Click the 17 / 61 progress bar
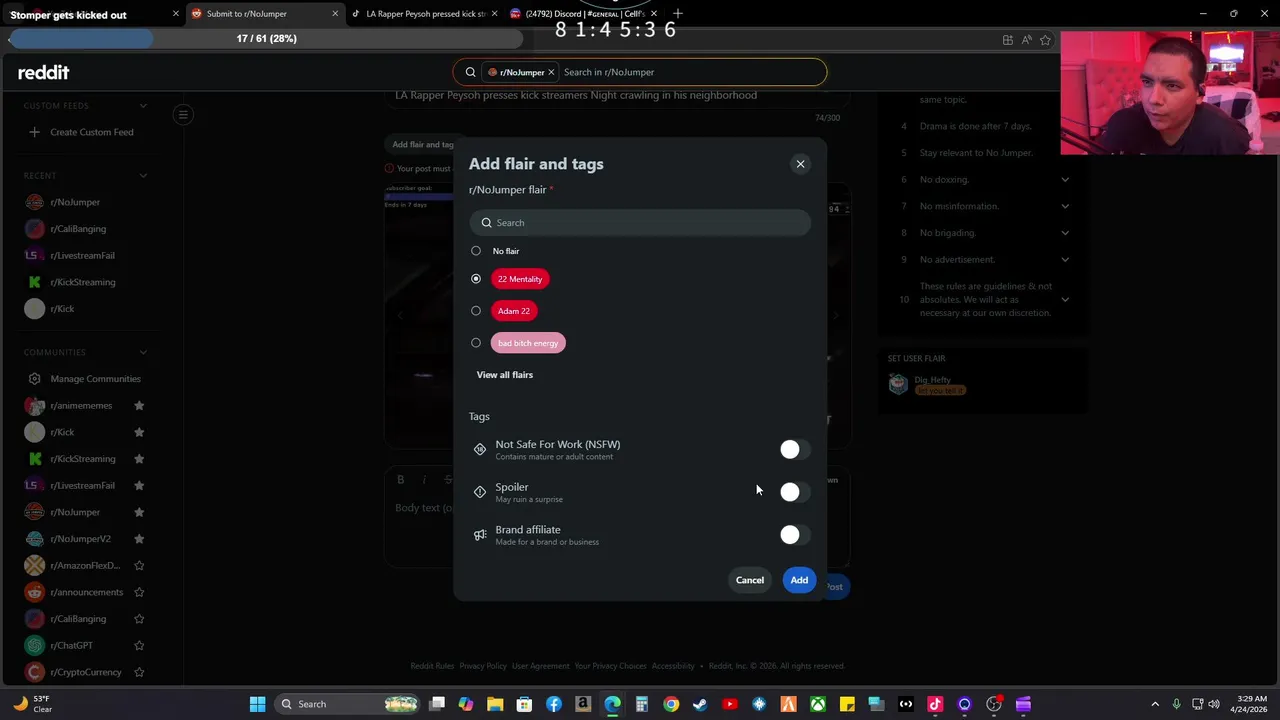 tap(266, 39)
